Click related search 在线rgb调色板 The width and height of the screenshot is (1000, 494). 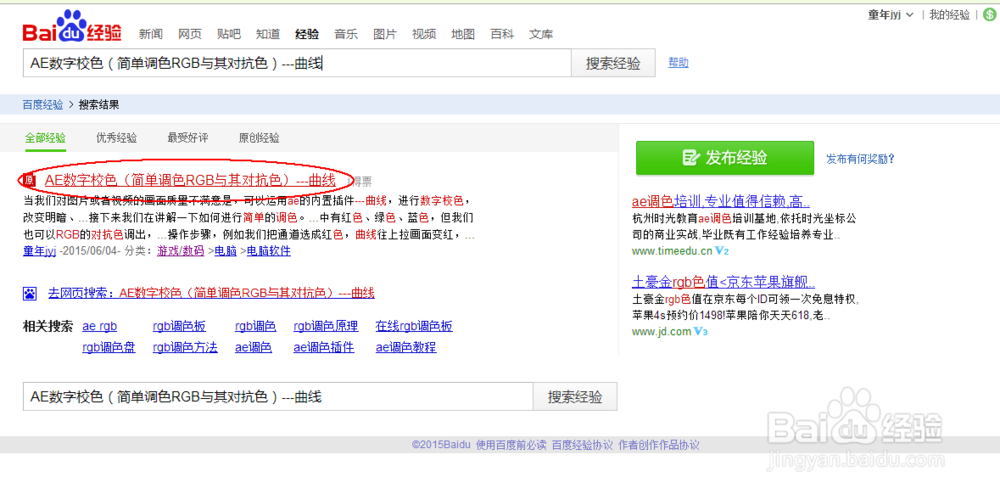click(414, 326)
